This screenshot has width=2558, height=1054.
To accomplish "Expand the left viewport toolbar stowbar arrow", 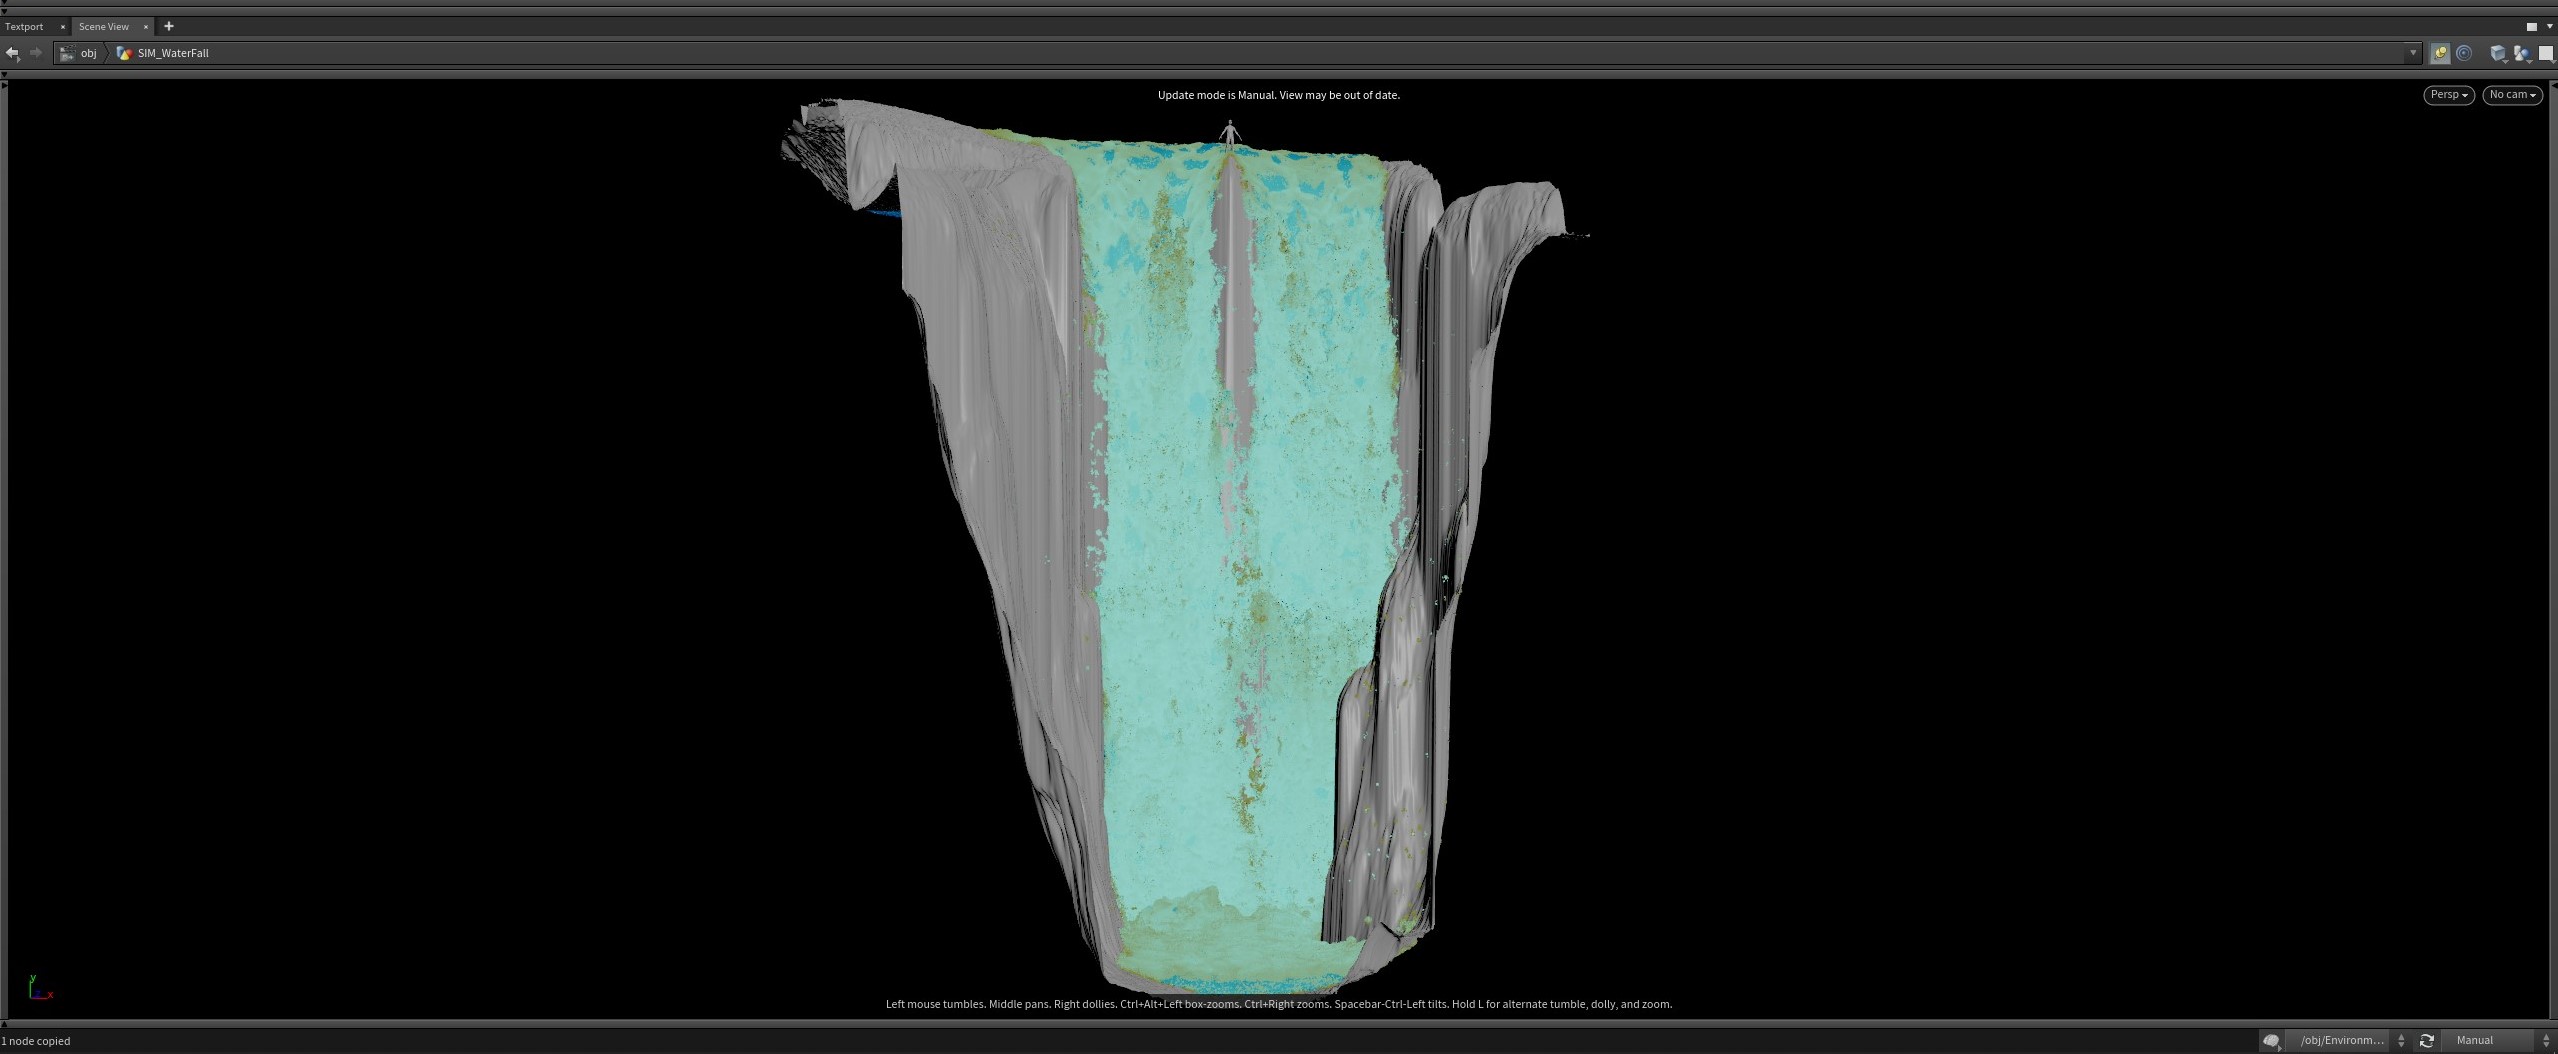I will (4, 85).
